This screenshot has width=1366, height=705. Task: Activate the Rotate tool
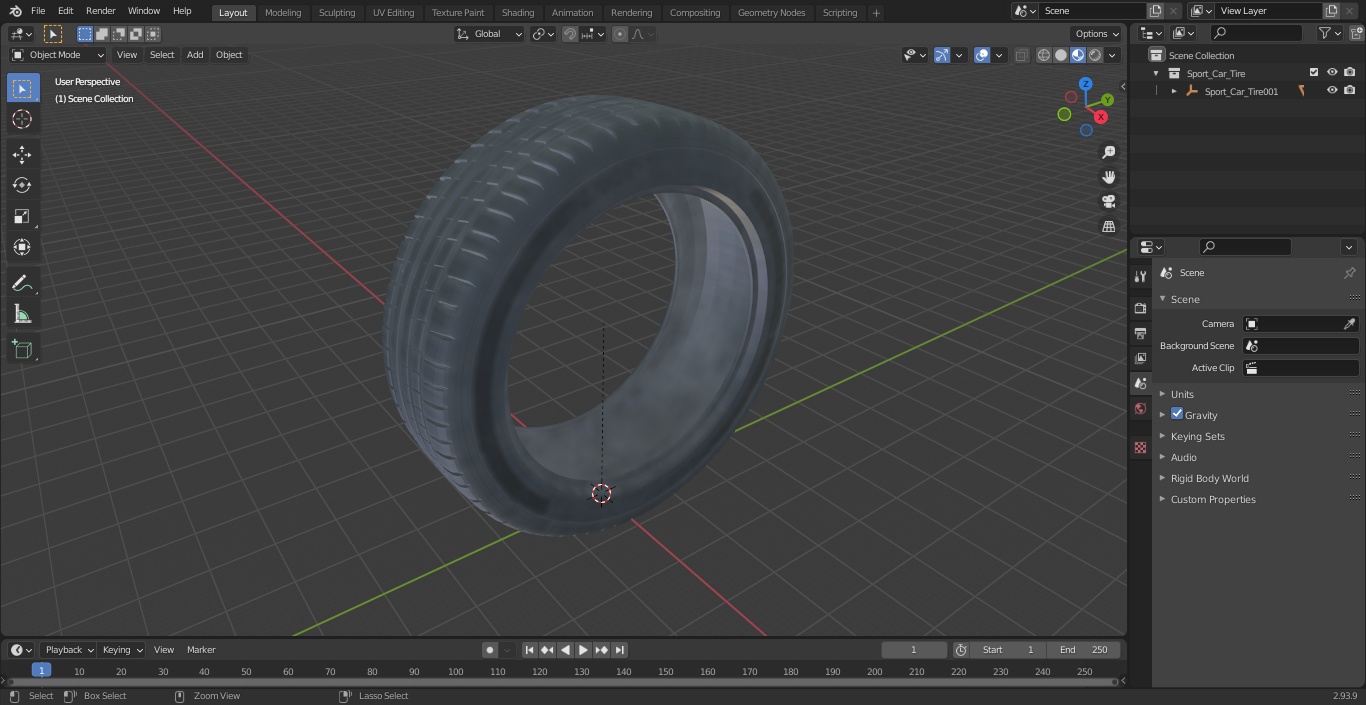coord(22,185)
